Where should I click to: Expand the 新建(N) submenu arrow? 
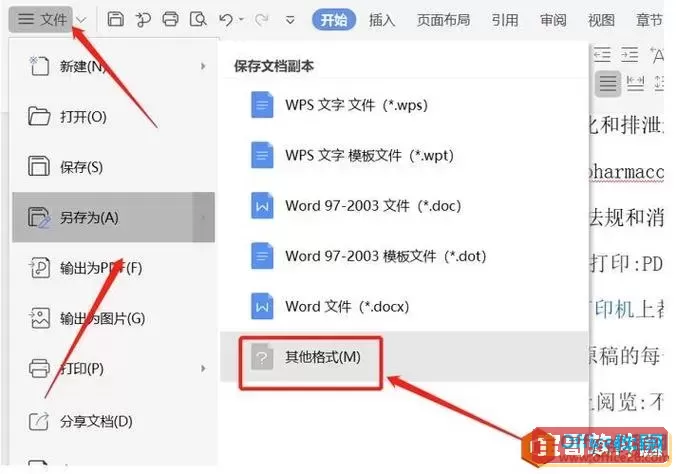[x=203, y=66]
